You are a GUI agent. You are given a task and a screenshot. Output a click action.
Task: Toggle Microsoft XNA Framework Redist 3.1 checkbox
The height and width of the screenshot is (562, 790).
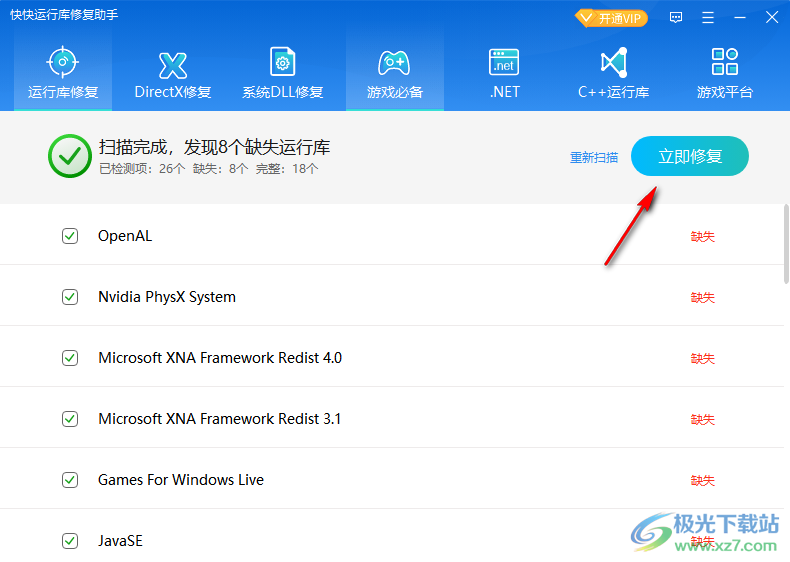click(70, 419)
